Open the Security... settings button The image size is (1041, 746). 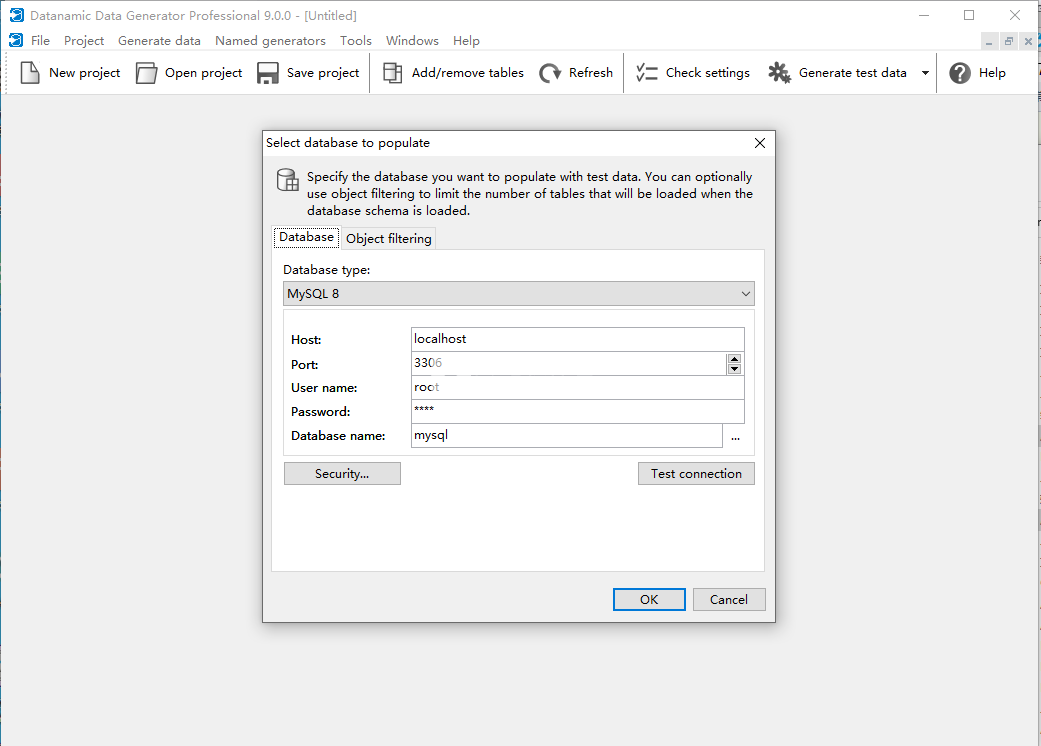pyautogui.click(x=342, y=473)
